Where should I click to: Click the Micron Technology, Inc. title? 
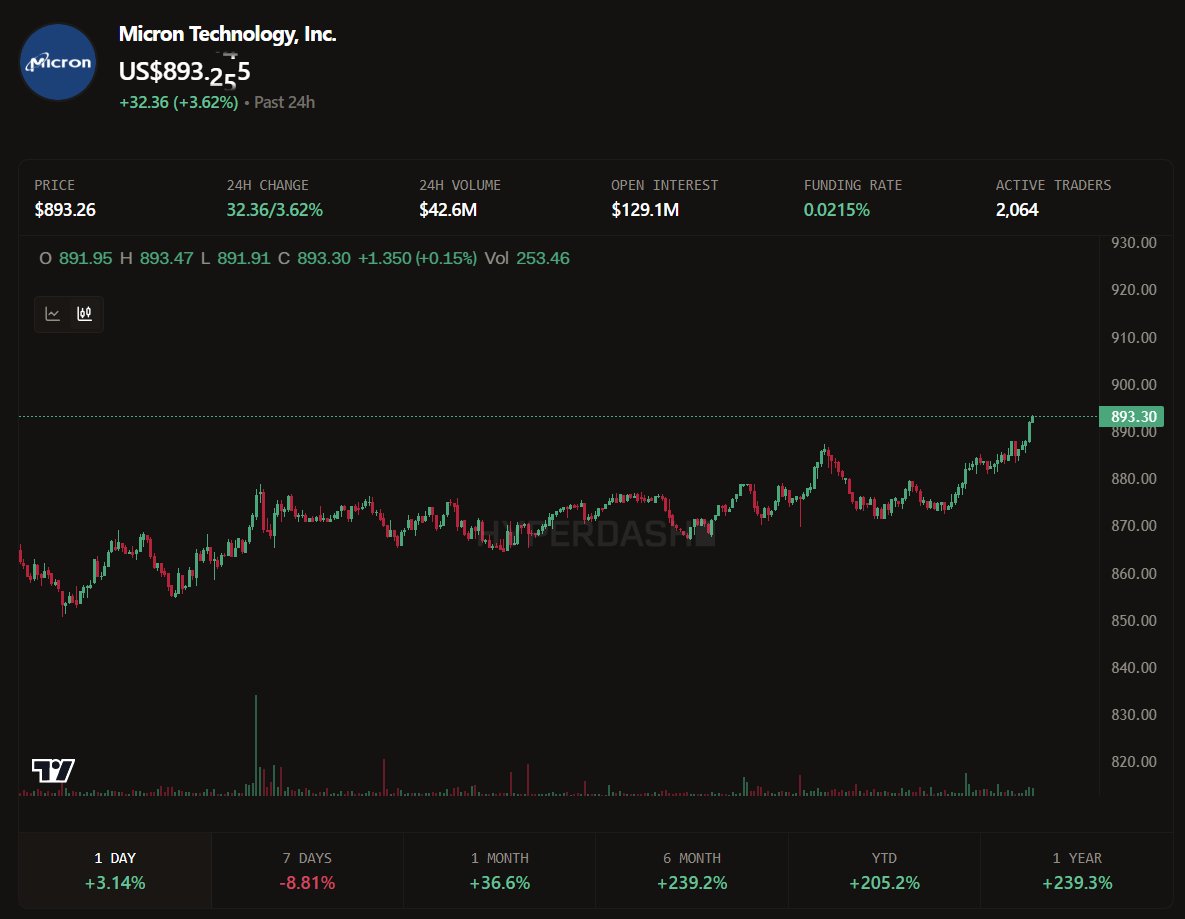pos(227,34)
